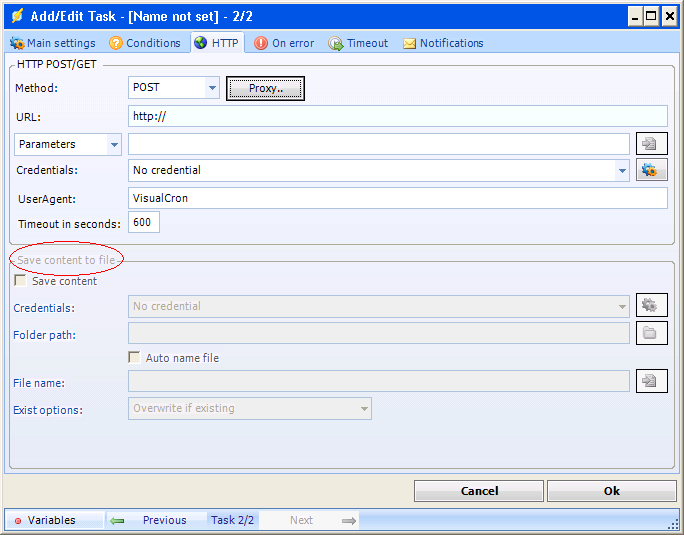Expand the Exist options dropdown
684x535 pixels.
tap(250, 408)
